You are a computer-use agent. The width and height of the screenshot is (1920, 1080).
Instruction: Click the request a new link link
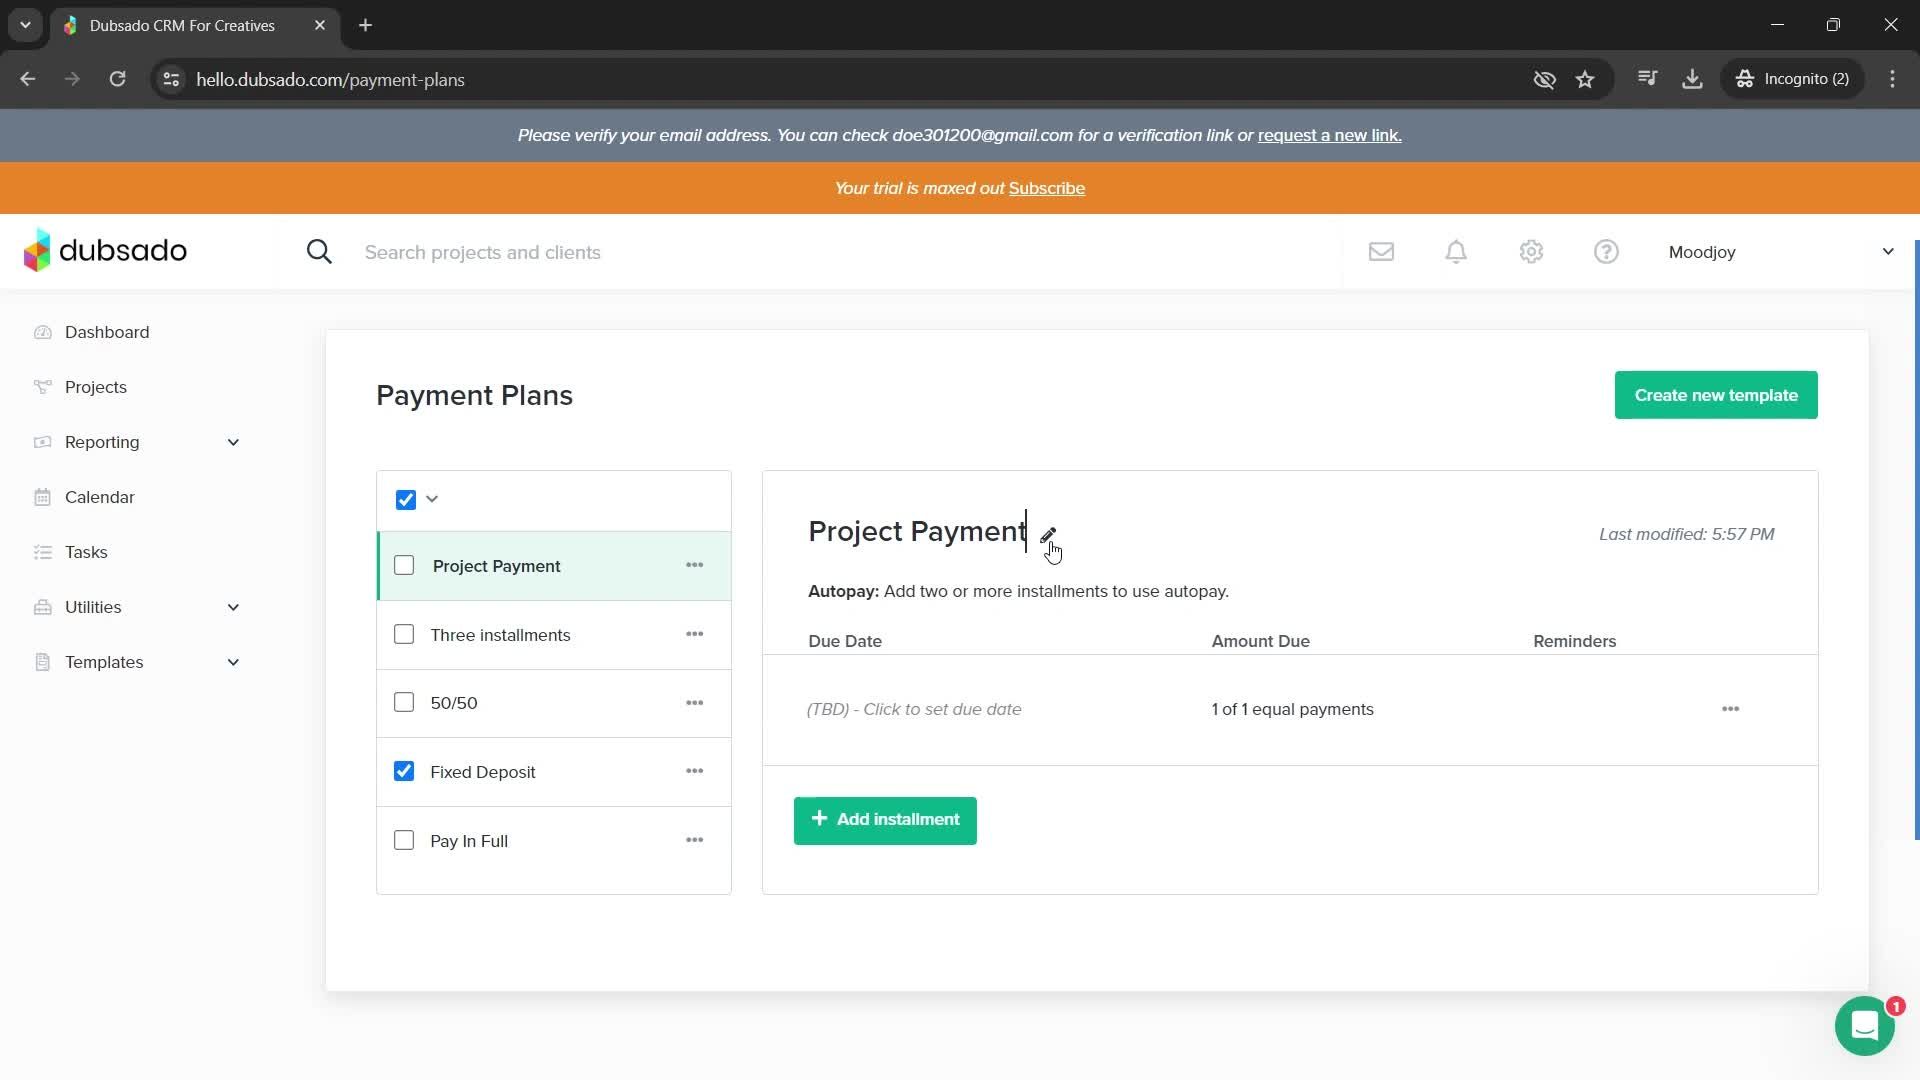pyautogui.click(x=1329, y=135)
